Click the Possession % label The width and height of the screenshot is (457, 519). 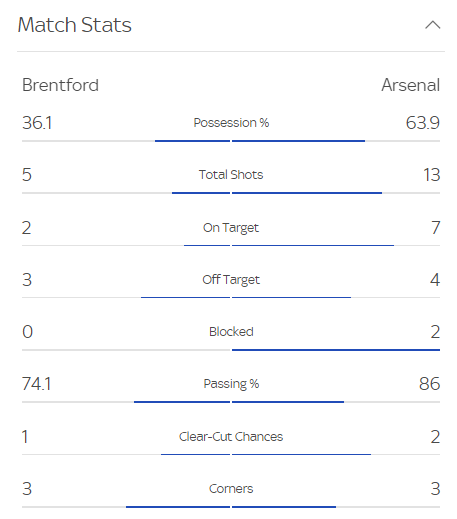click(x=231, y=123)
